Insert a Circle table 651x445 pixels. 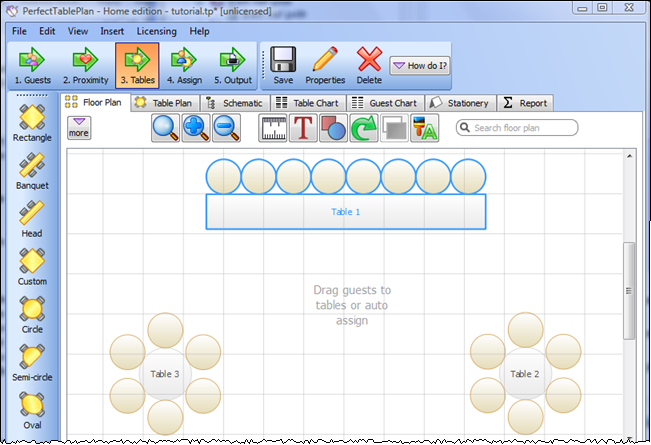point(32,315)
